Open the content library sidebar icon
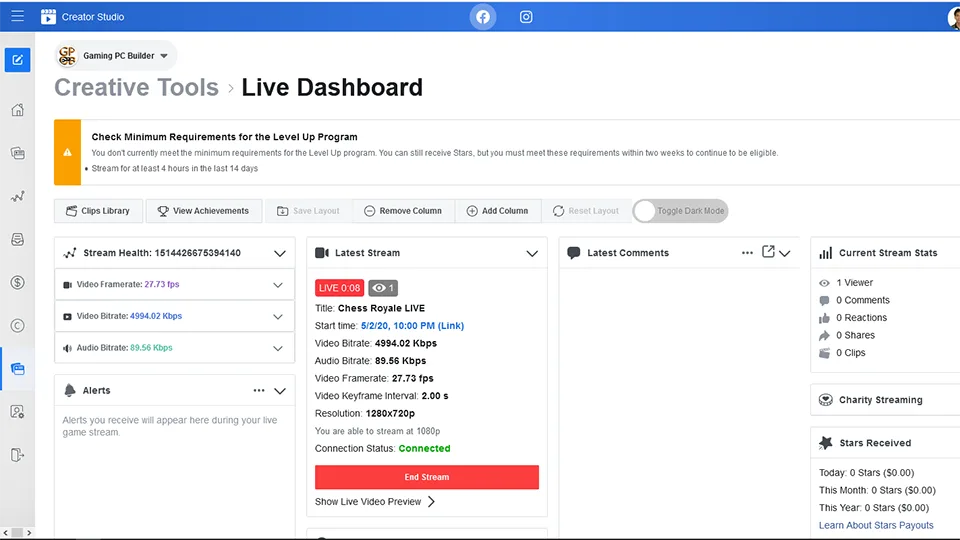The height and width of the screenshot is (540, 960). point(17,153)
